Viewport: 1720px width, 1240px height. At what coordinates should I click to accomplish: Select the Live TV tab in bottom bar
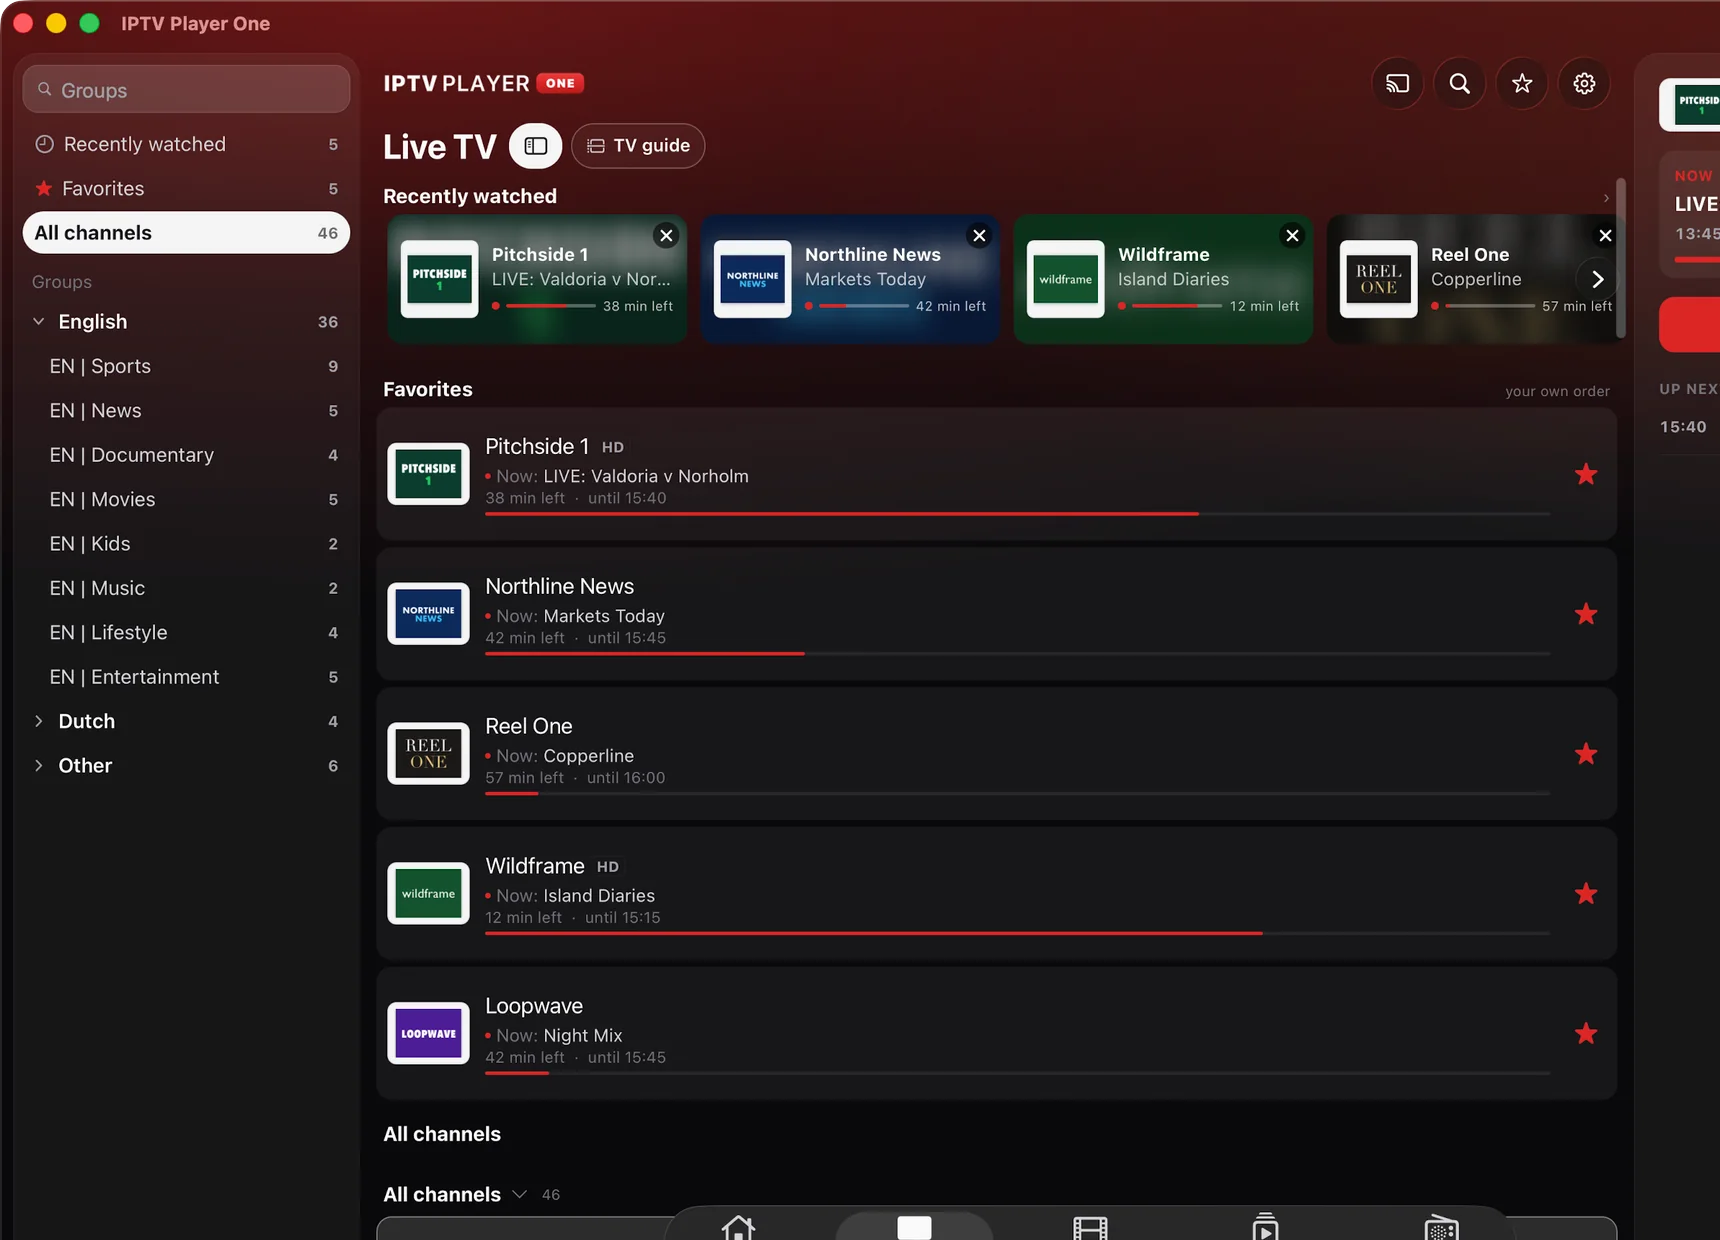click(914, 1227)
